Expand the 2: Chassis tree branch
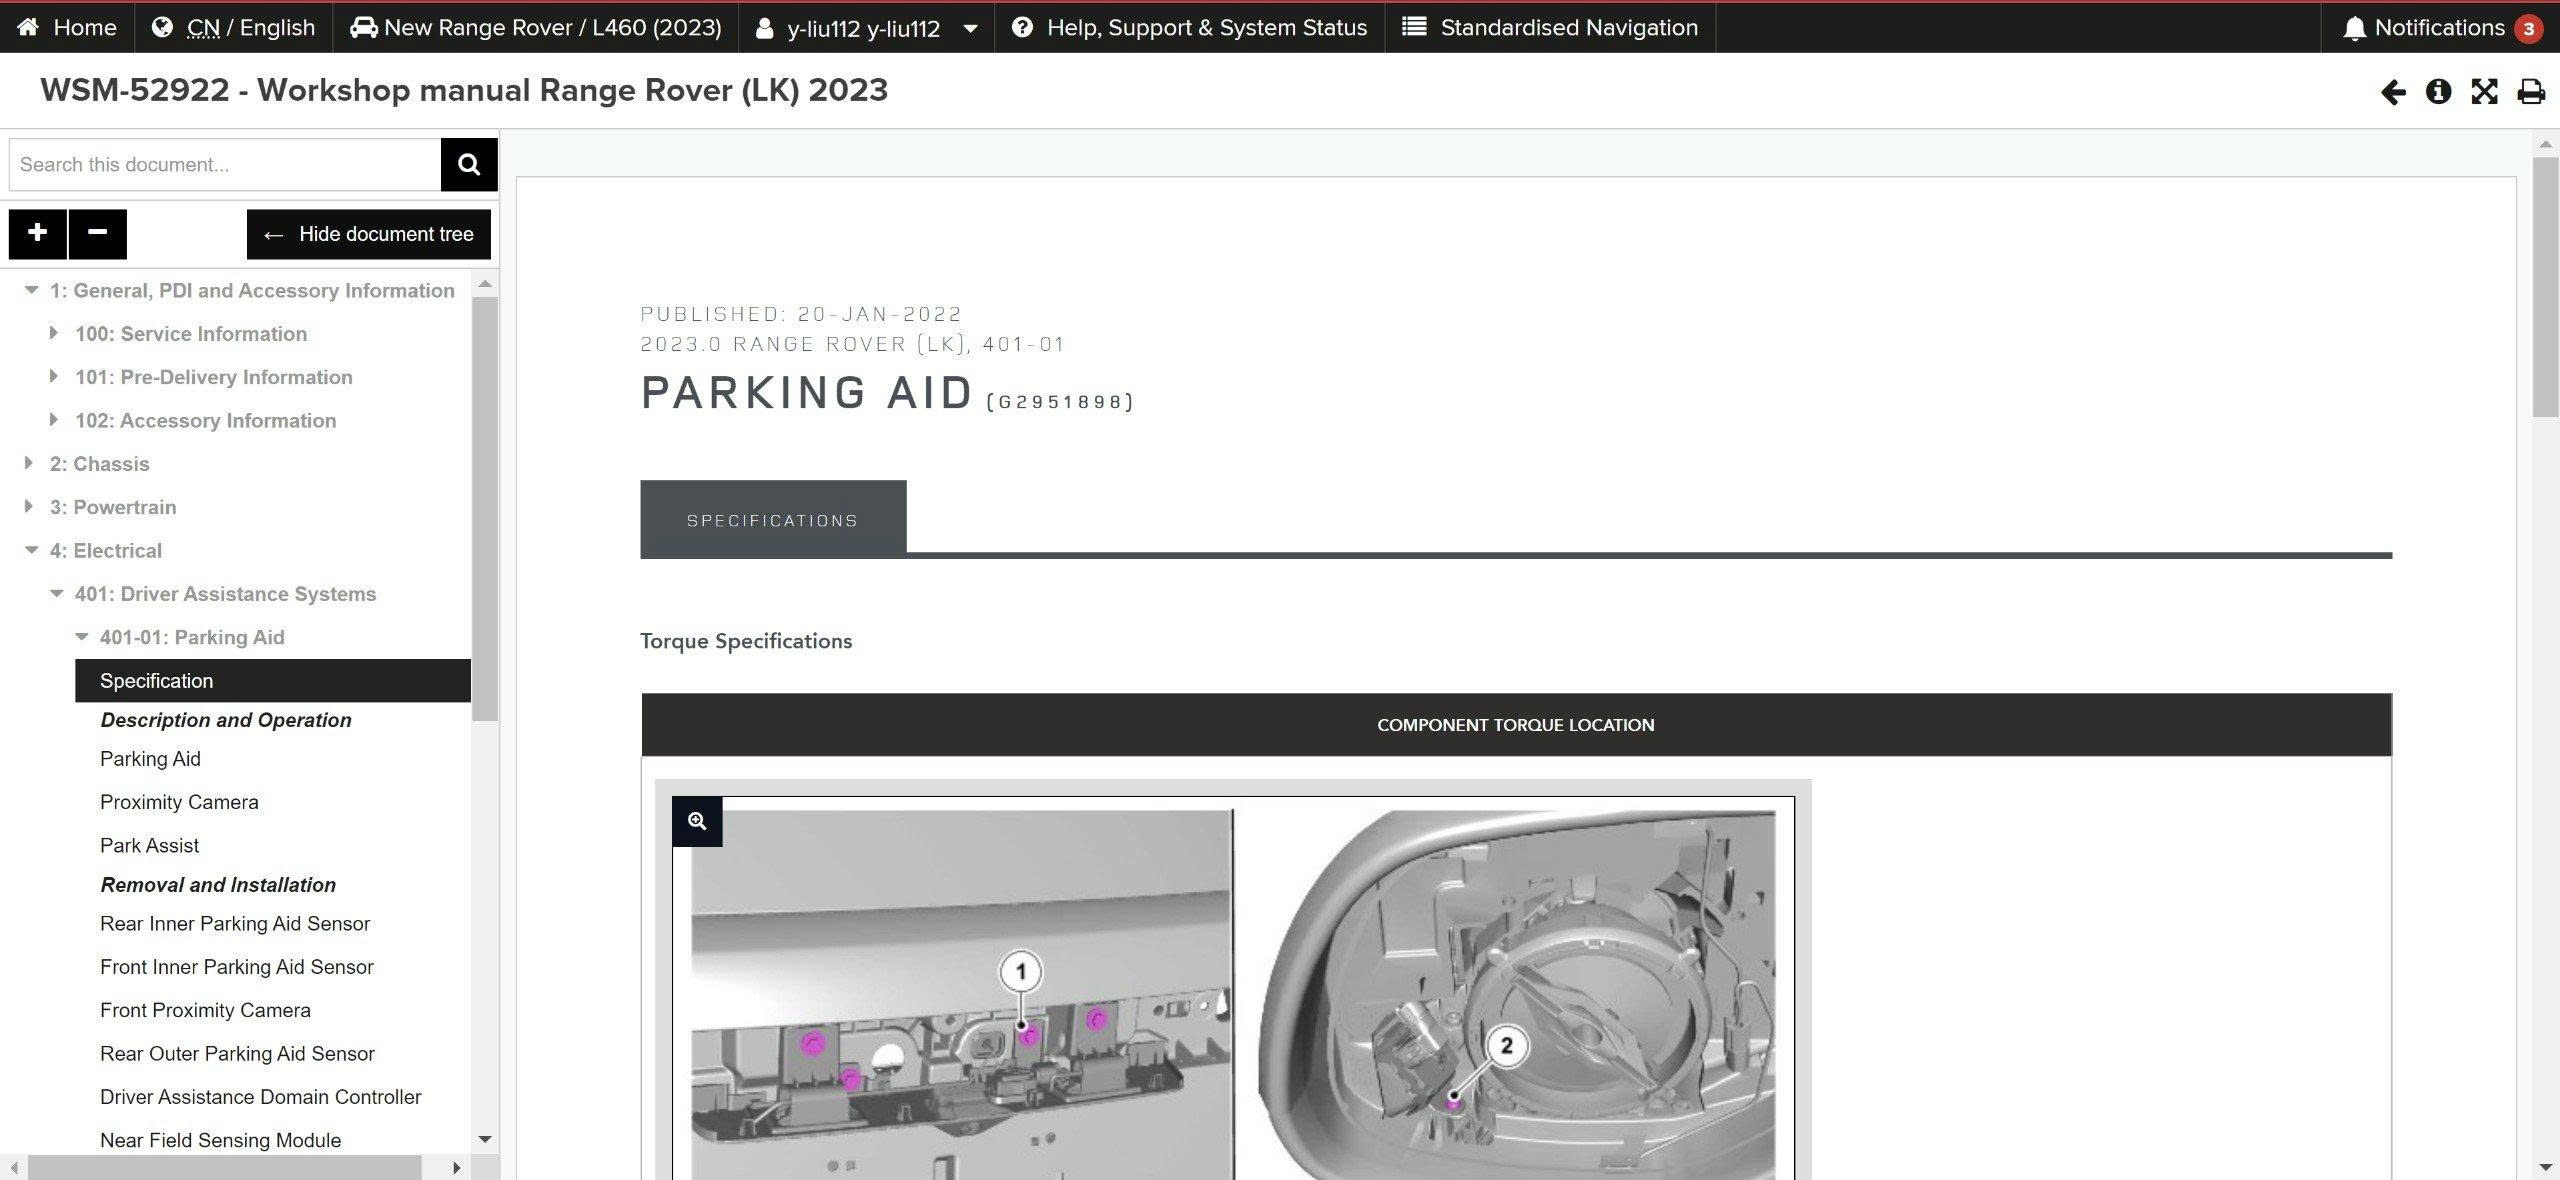 pos(27,463)
